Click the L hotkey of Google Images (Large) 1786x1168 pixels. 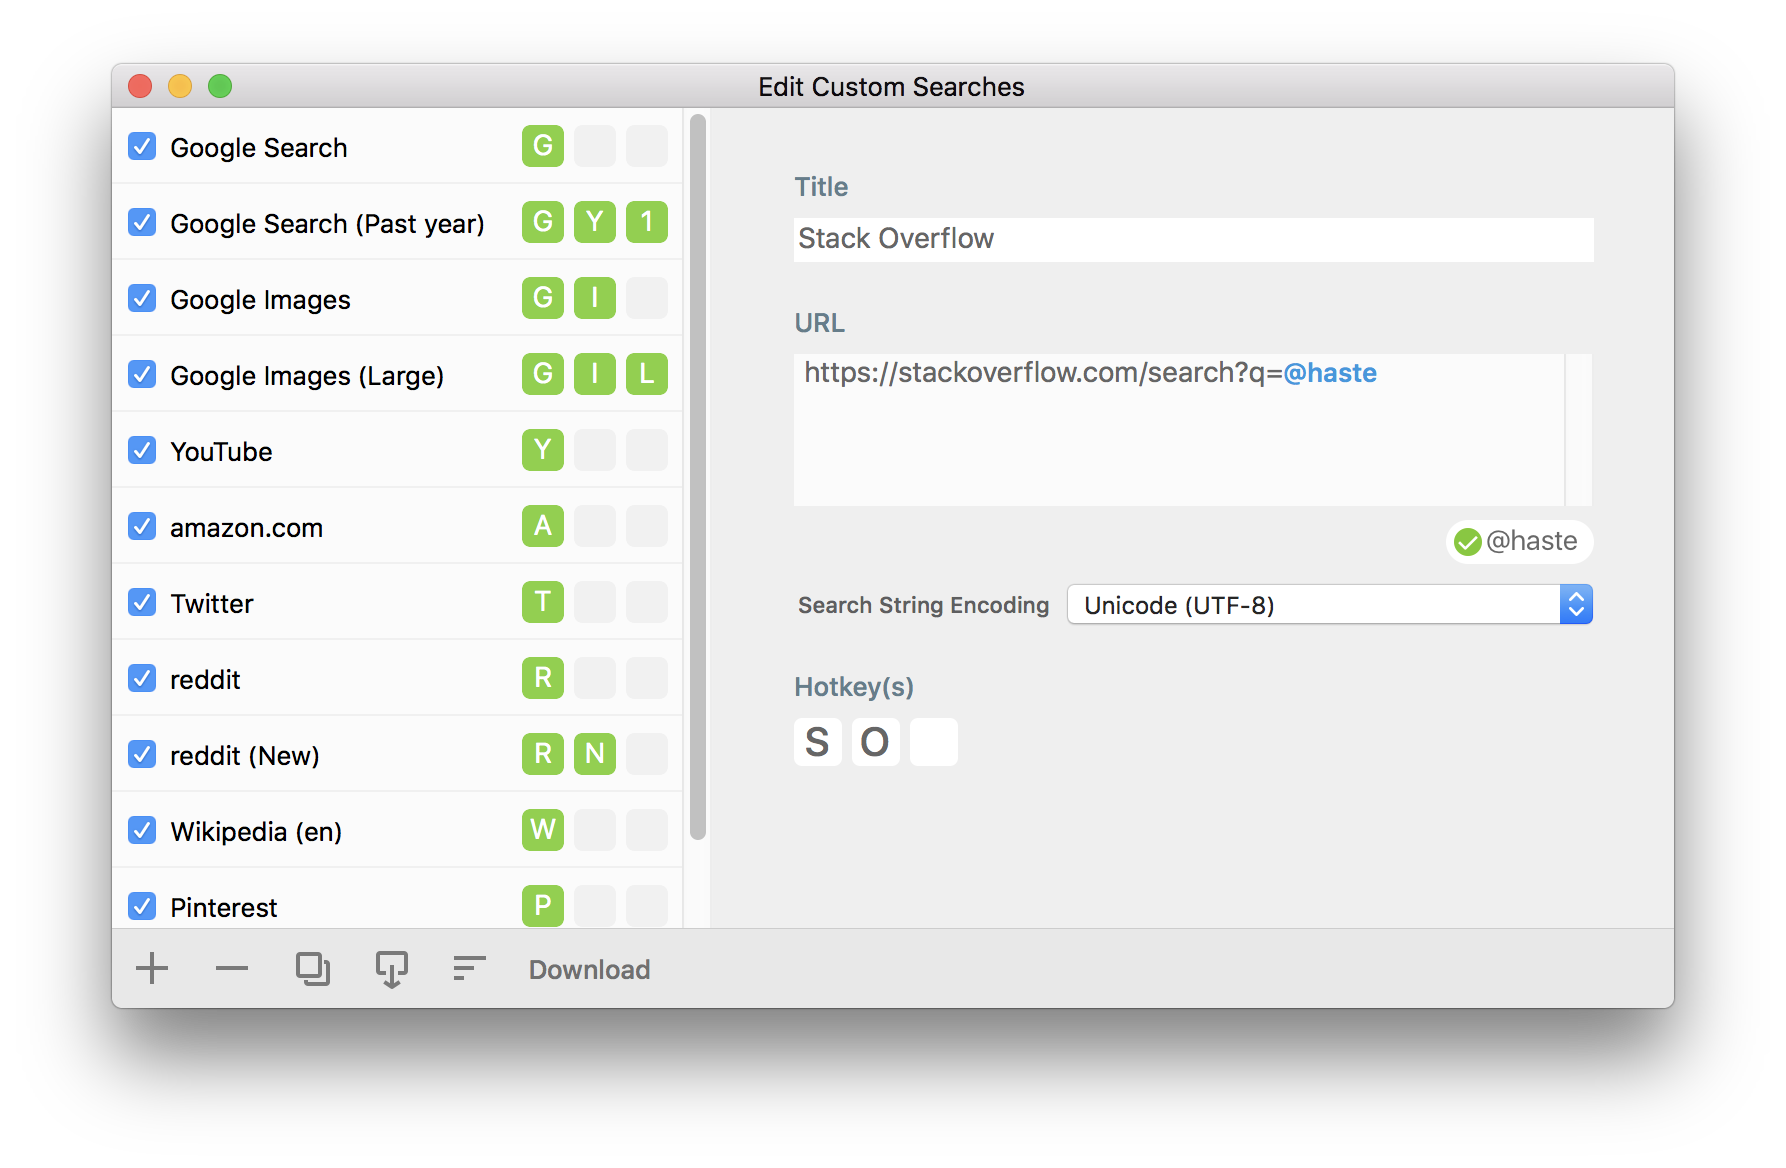tap(647, 374)
